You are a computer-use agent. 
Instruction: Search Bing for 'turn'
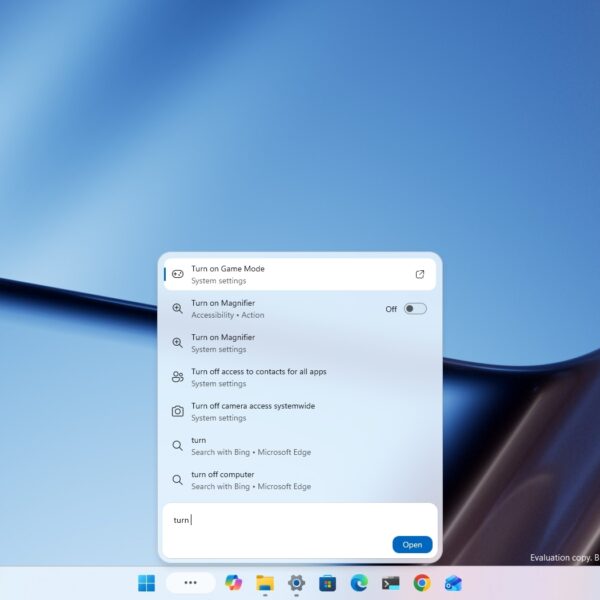point(300,446)
